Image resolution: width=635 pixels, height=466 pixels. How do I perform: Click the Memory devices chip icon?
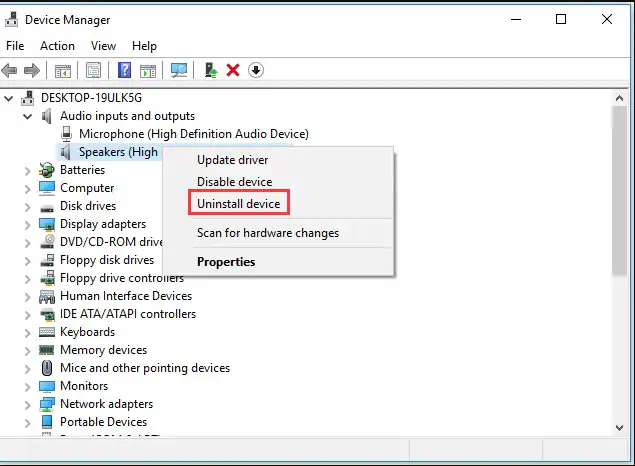pos(47,350)
